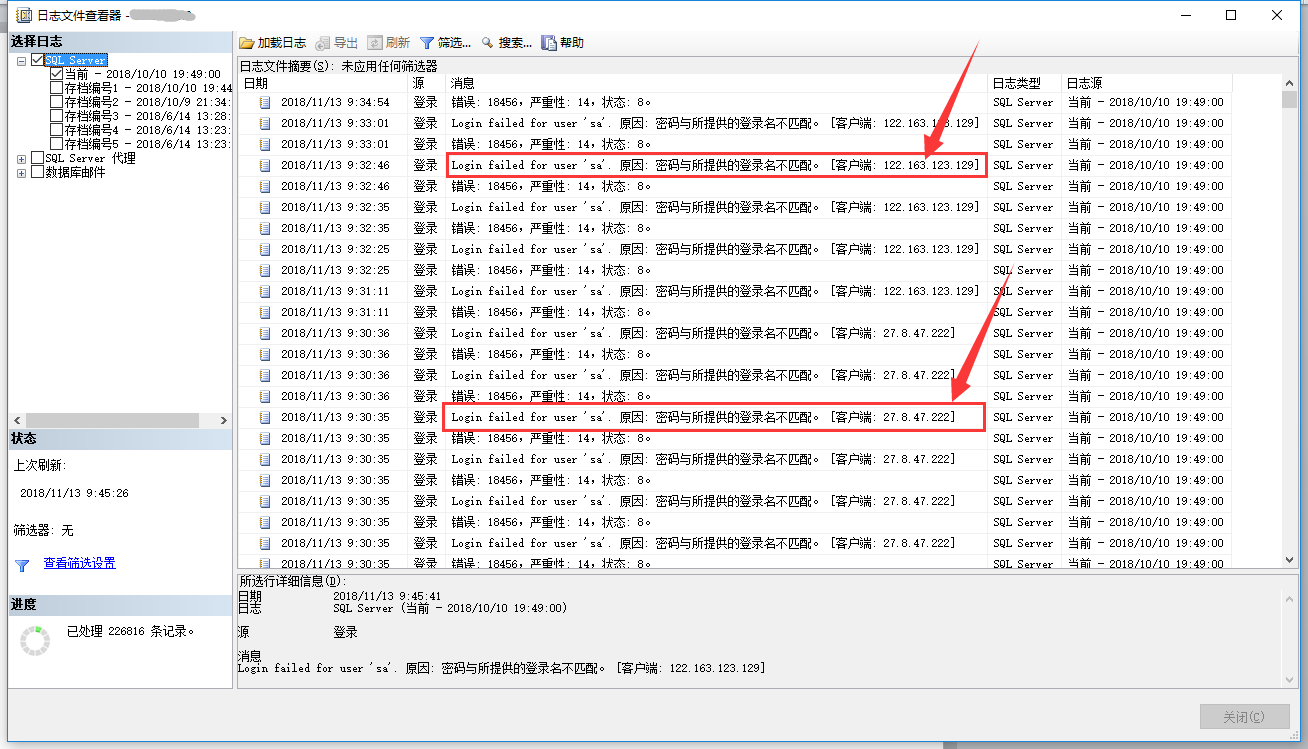Screen dimensions: 1308x749
Task: Click the row icon of 9:32:35 Login failed entry
Action: [265, 207]
